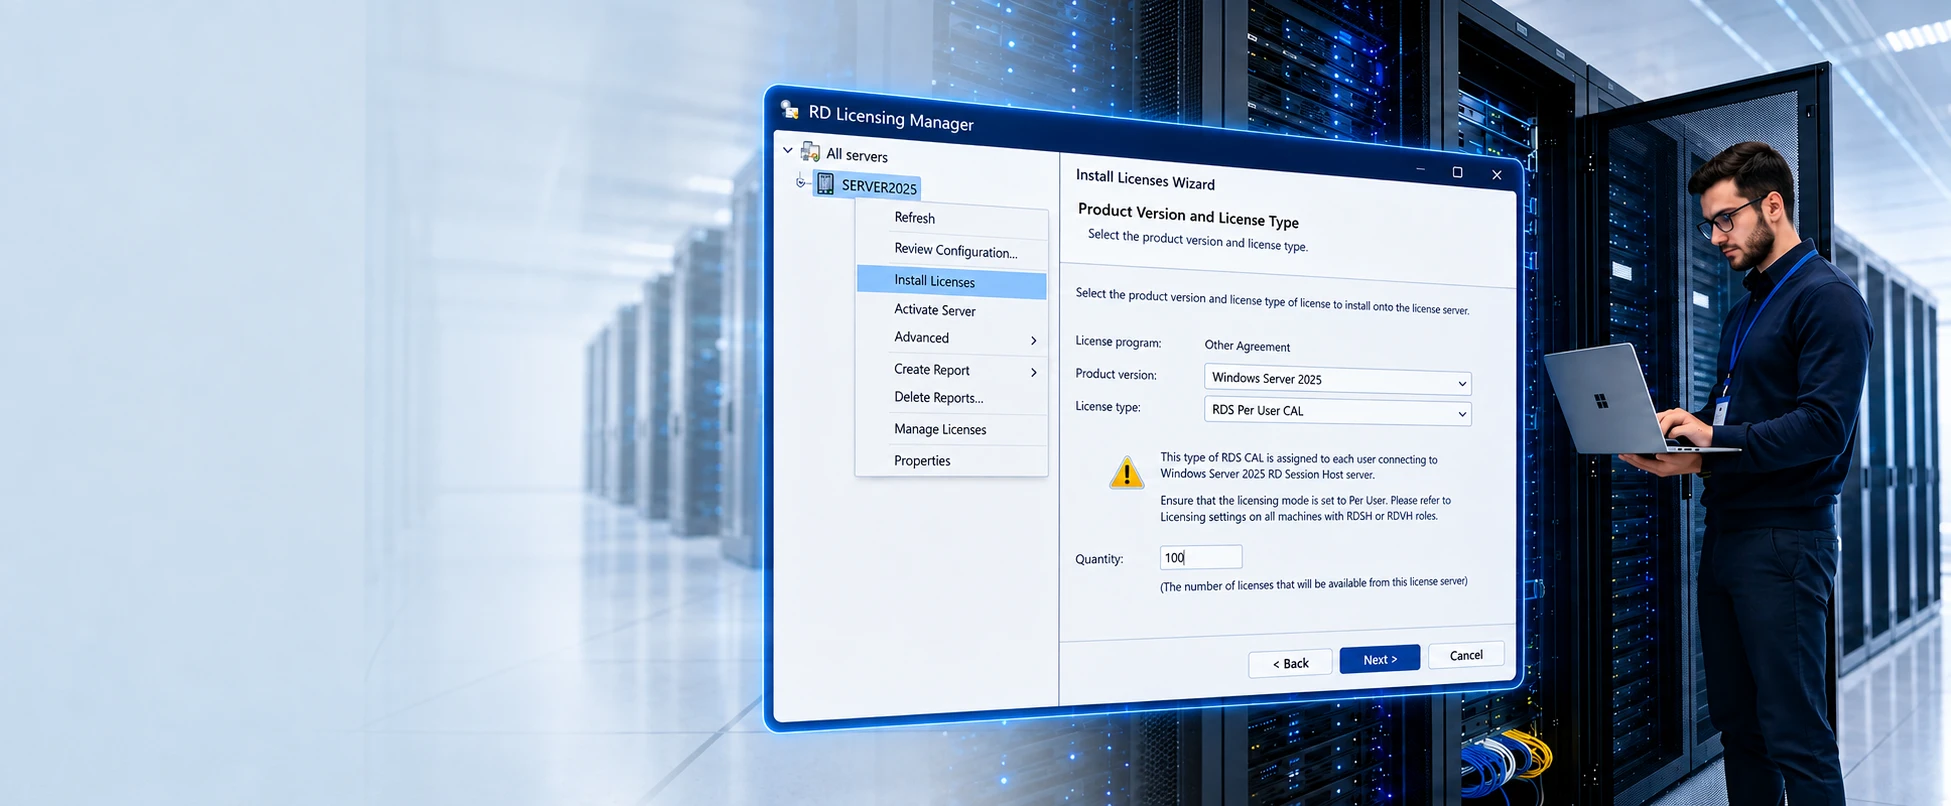This screenshot has height=806, width=1951.
Task: Select Install Licenses in the context menu
Action: point(951,282)
